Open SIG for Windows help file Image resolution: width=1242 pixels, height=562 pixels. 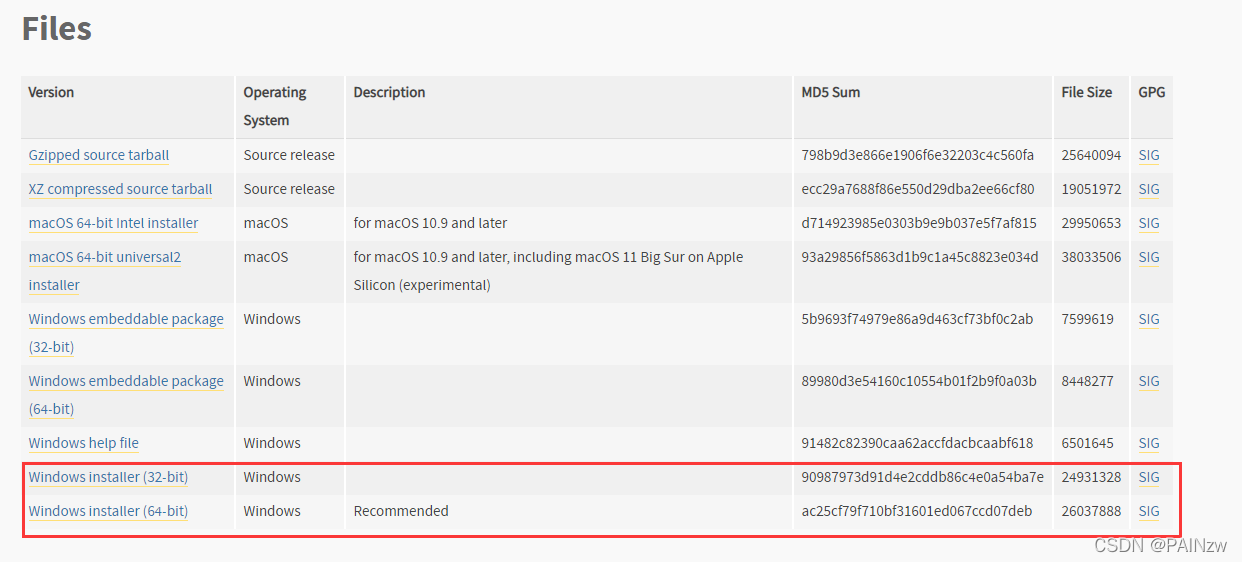click(1149, 443)
